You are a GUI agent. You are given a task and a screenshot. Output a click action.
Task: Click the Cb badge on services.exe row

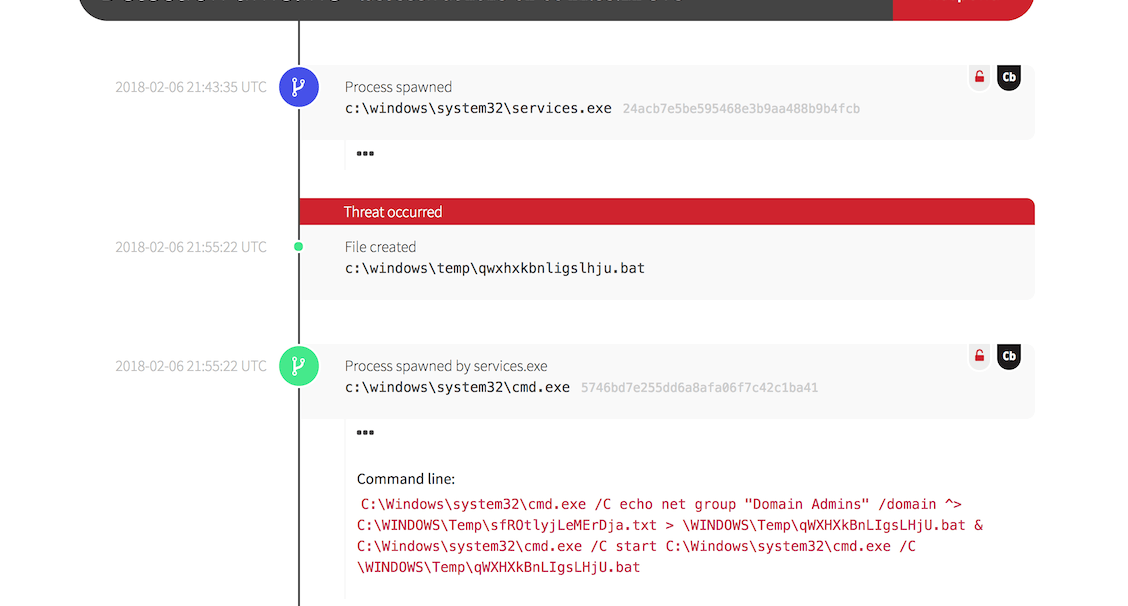pyautogui.click(x=1009, y=77)
